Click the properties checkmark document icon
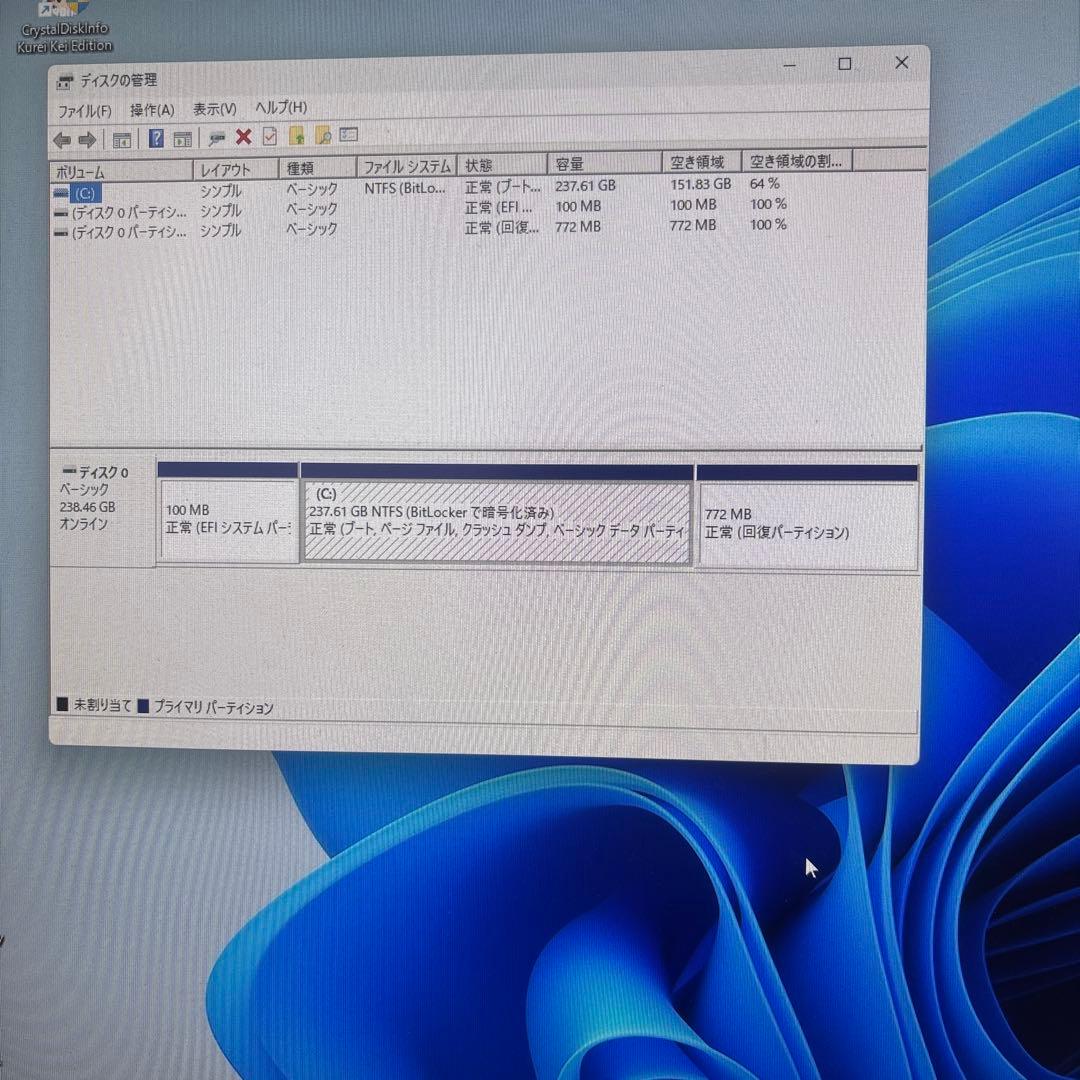Image resolution: width=1080 pixels, height=1080 pixels. pos(270,137)
